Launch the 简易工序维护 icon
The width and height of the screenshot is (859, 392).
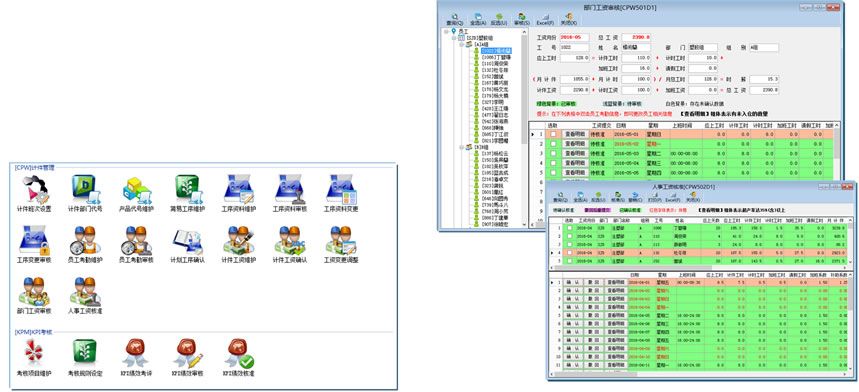[188, 194]
